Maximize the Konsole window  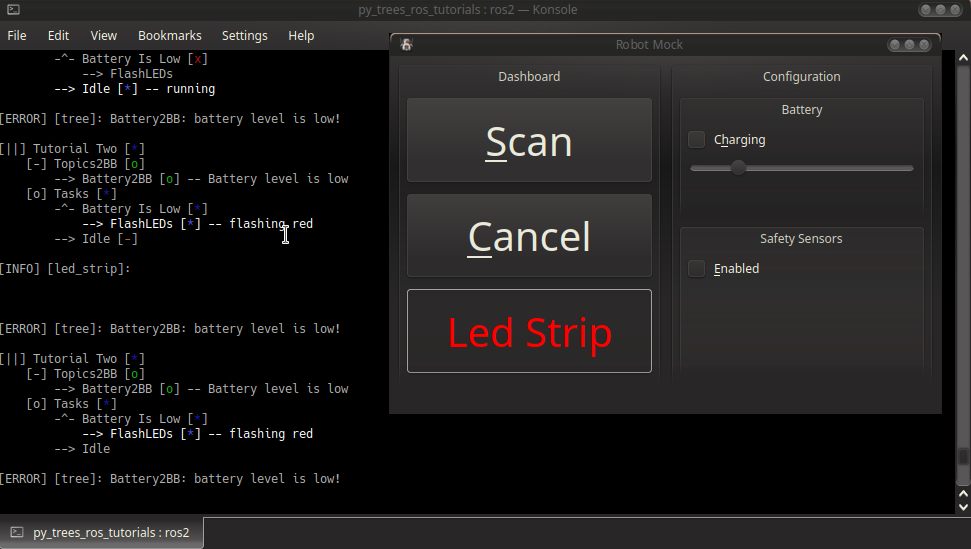click(x=941, y=9)
